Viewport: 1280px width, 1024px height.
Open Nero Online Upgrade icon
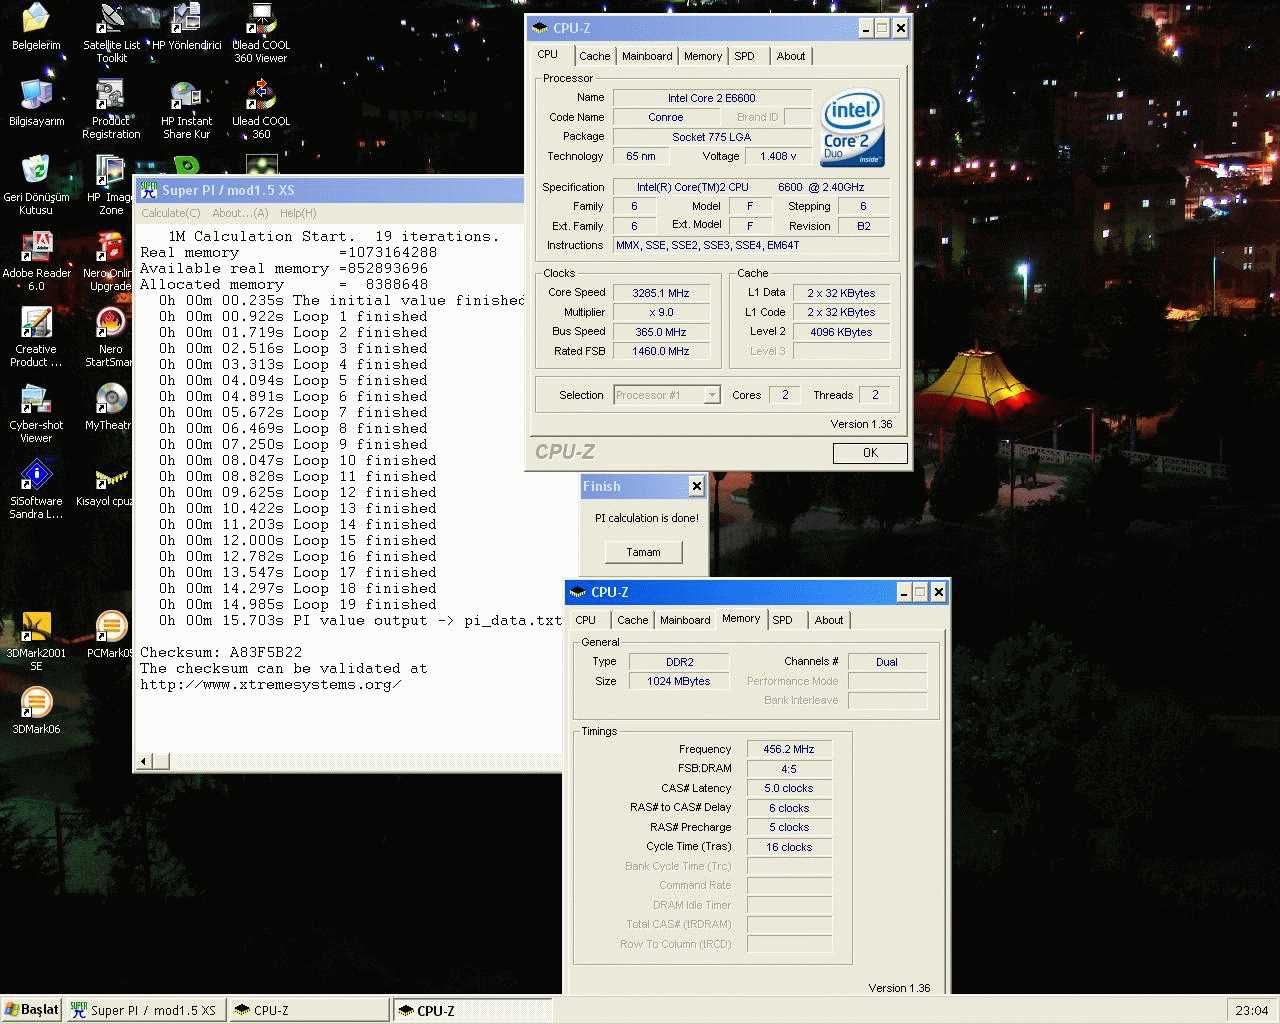(x=108, y=261)
